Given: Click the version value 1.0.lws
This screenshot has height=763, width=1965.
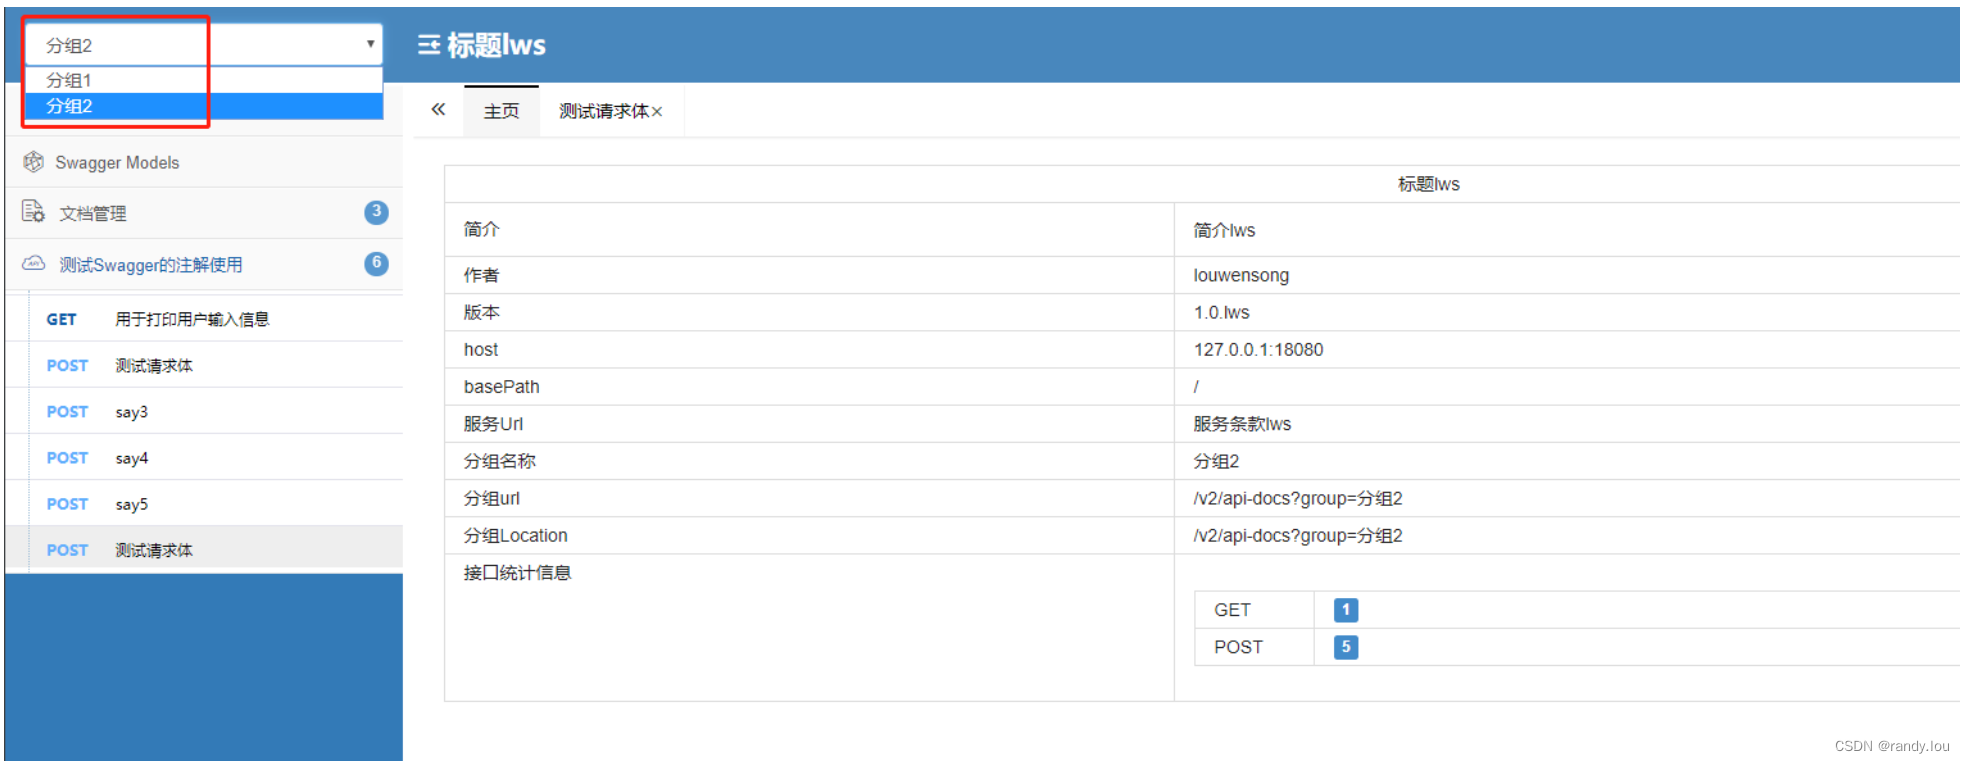Looking at the screenshot, I should tap(1221, 312).
